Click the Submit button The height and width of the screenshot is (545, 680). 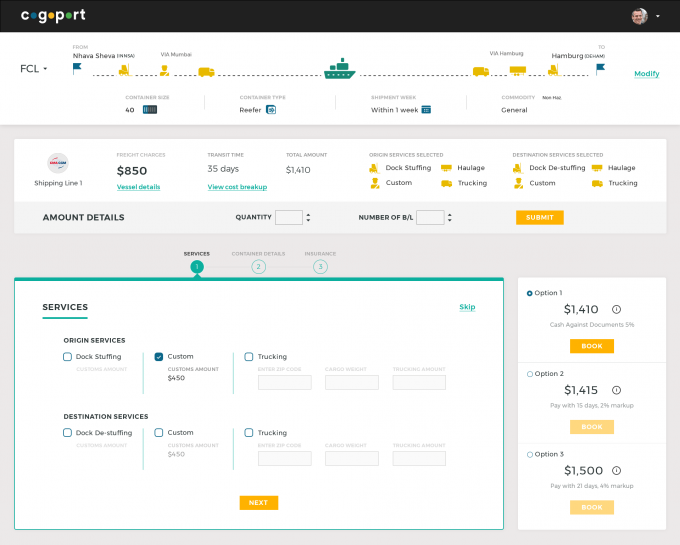pyautogui.click(x=540, y=217)
